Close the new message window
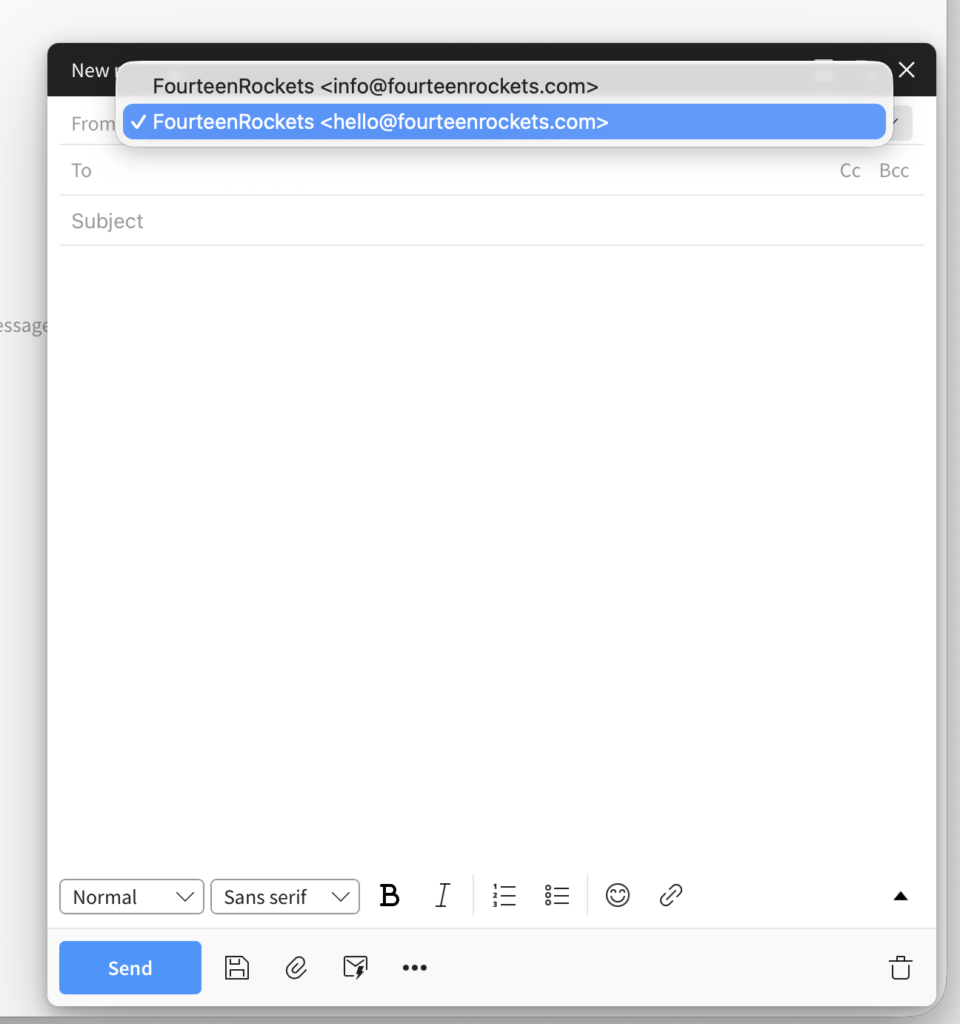Image resolution: width=960 pixels, height=1024 pixels. [906, 70]
